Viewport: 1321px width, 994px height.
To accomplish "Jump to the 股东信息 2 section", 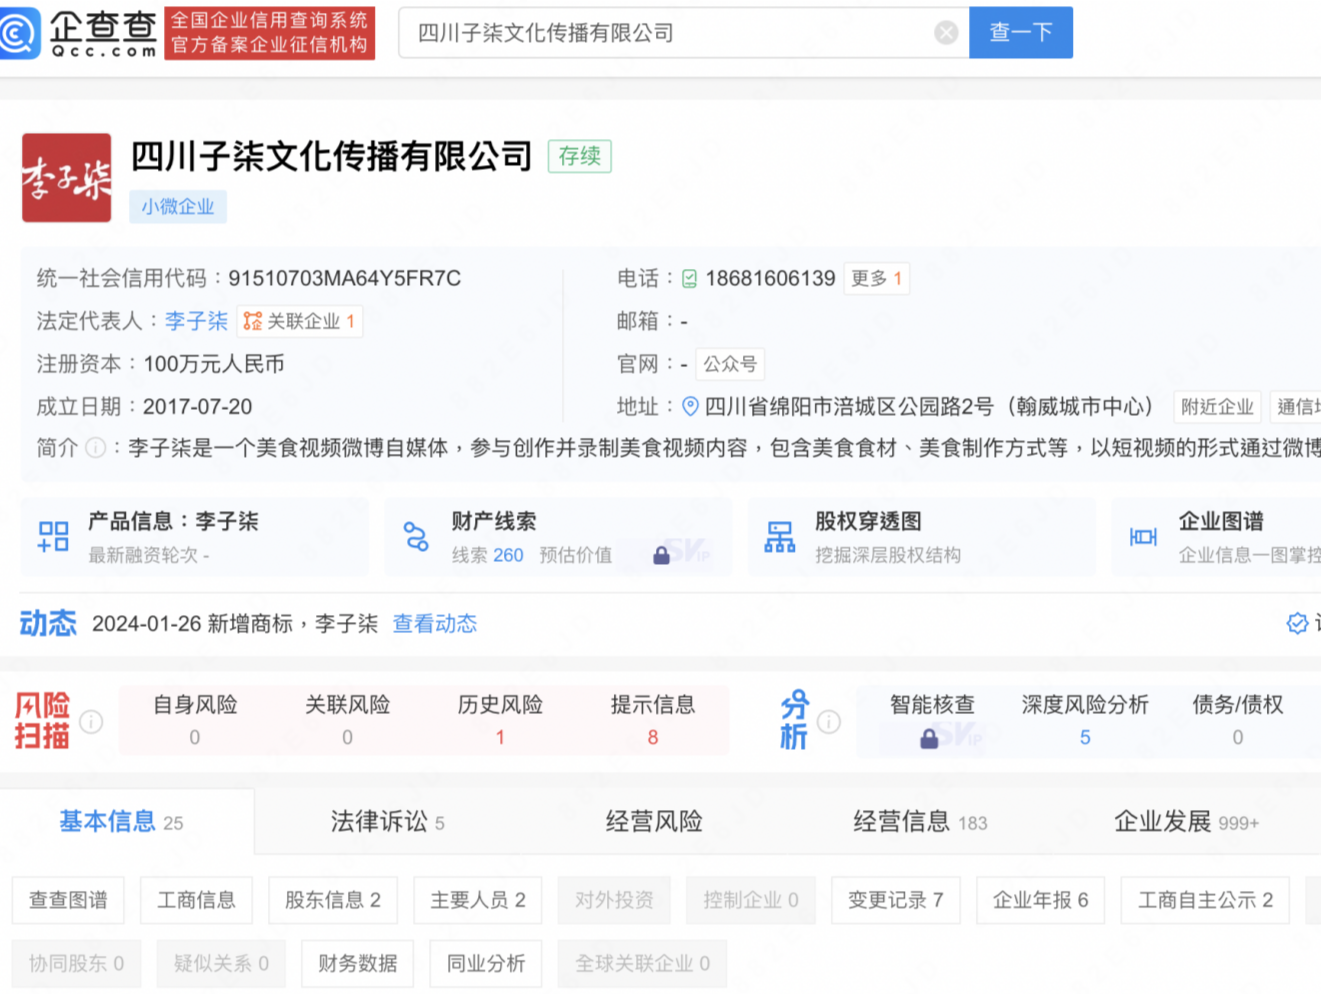I will [x=333, y=900].
